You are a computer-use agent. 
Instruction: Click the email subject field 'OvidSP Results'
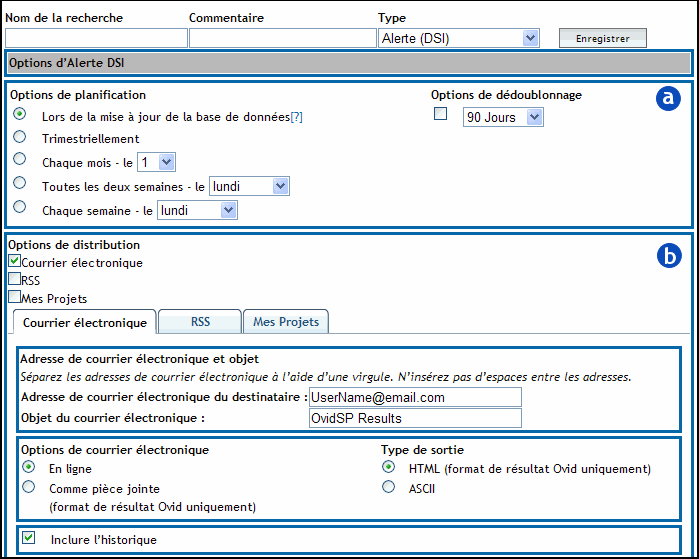coord(415,418)
